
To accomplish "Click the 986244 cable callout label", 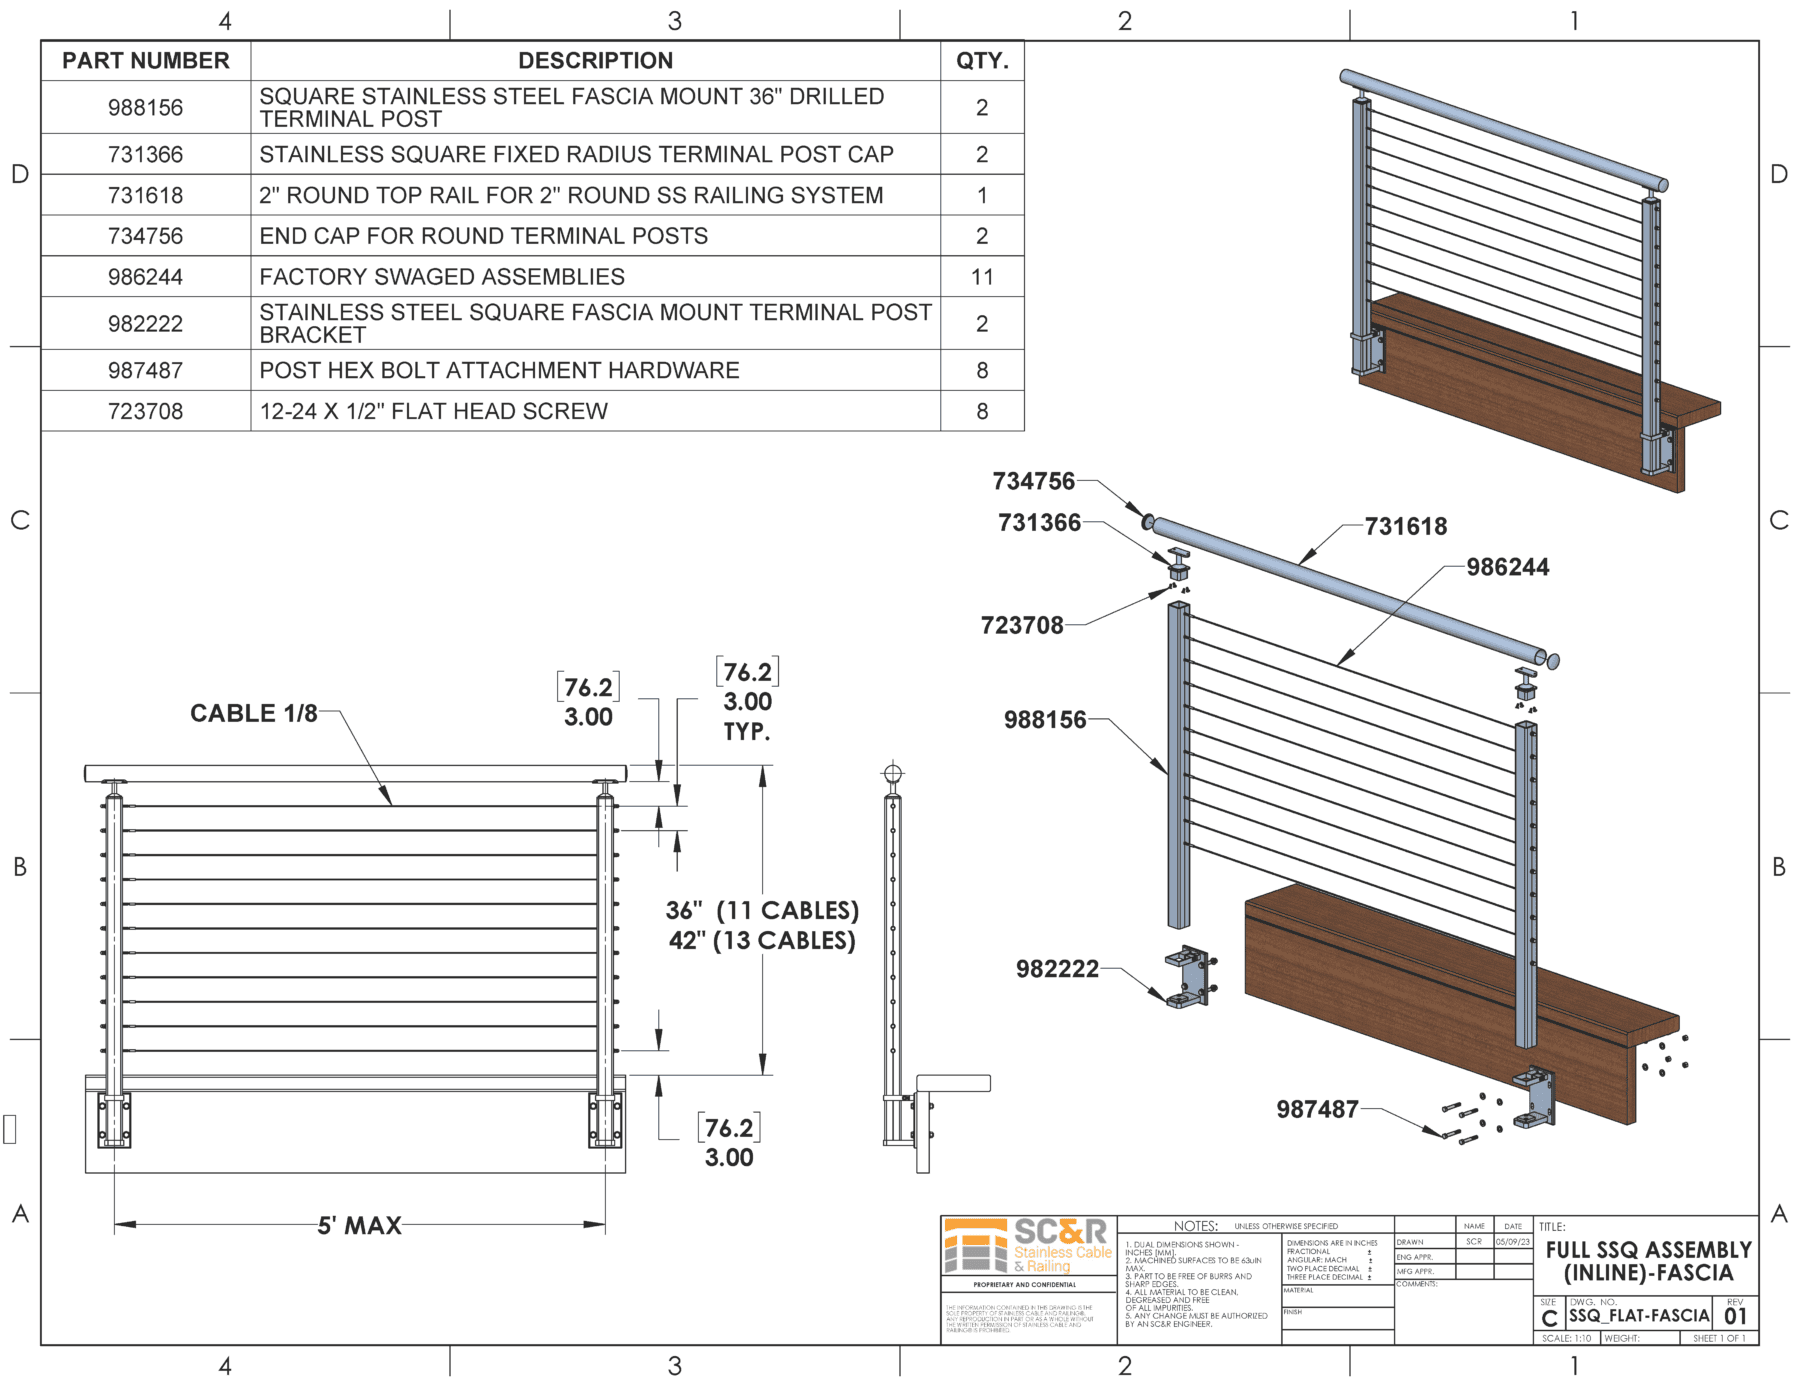I will click(1507, 568).
